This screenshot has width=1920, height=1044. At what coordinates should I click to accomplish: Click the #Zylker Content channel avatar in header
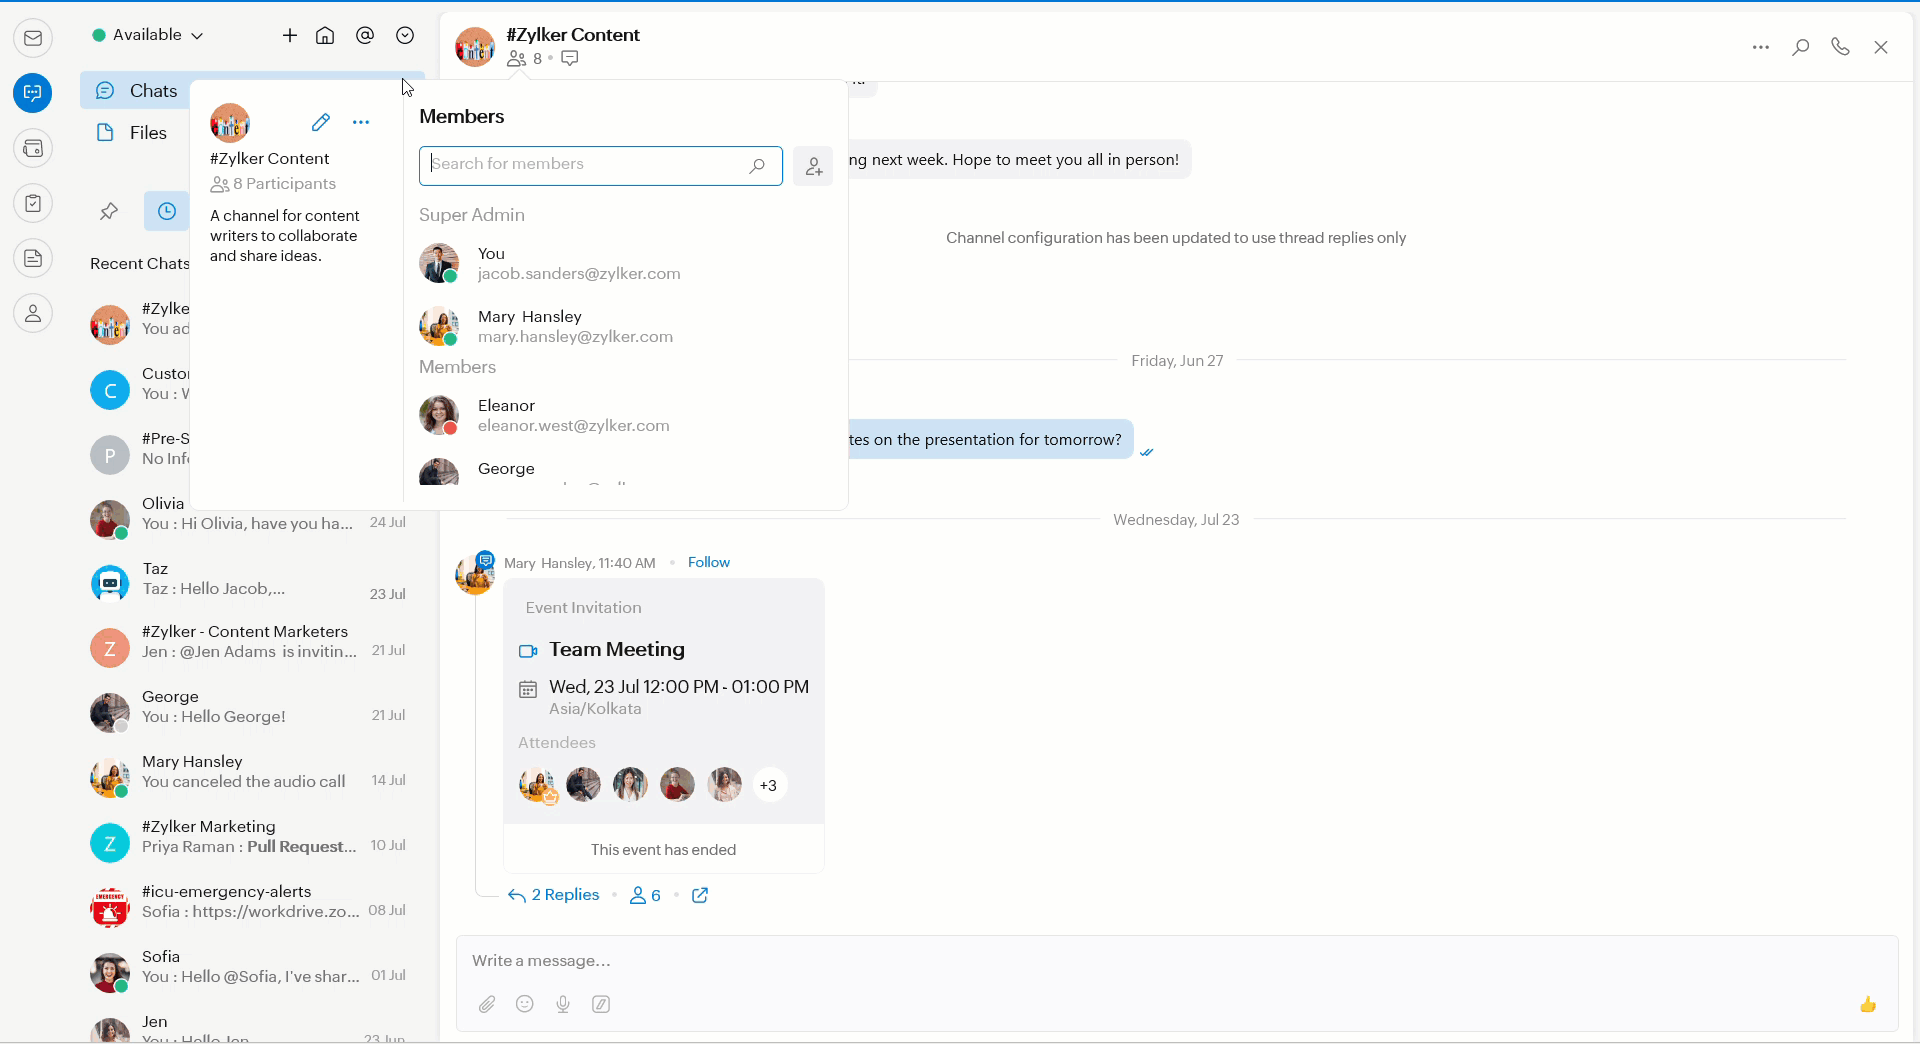click(x=475, y=47)
